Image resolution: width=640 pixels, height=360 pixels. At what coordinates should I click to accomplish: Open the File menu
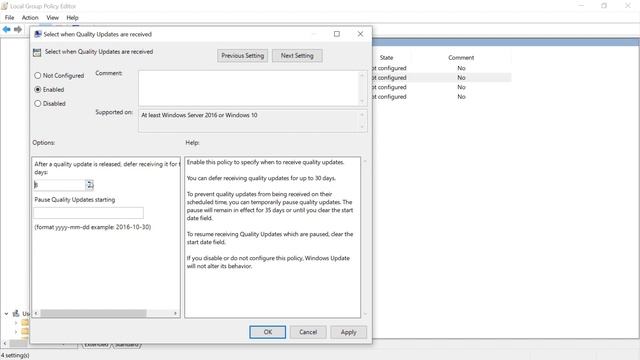click(9, 18)
